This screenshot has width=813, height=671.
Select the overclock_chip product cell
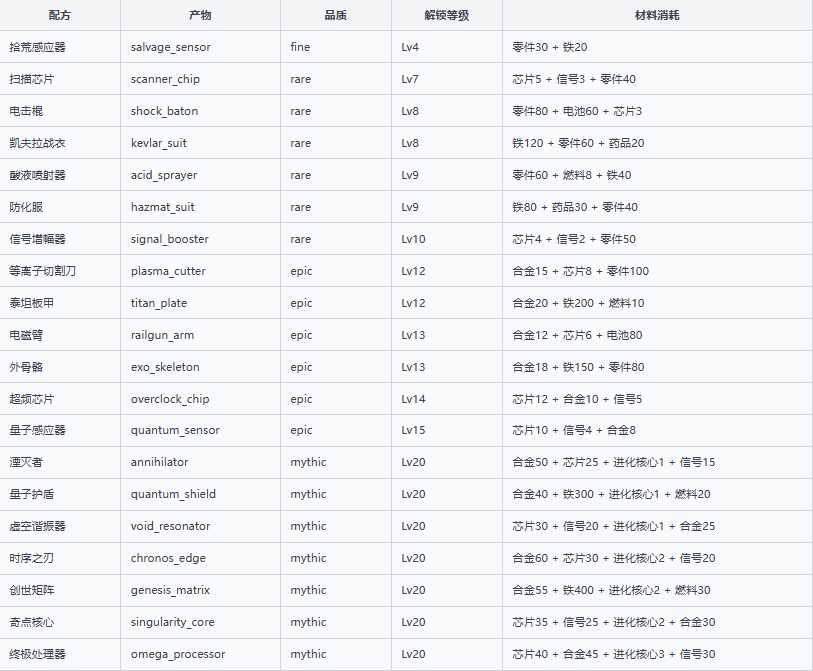point(200,399)
